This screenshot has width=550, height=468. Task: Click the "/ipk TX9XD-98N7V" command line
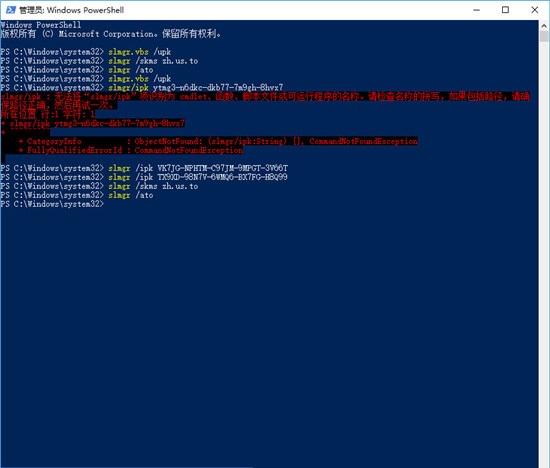pos(144,177)
